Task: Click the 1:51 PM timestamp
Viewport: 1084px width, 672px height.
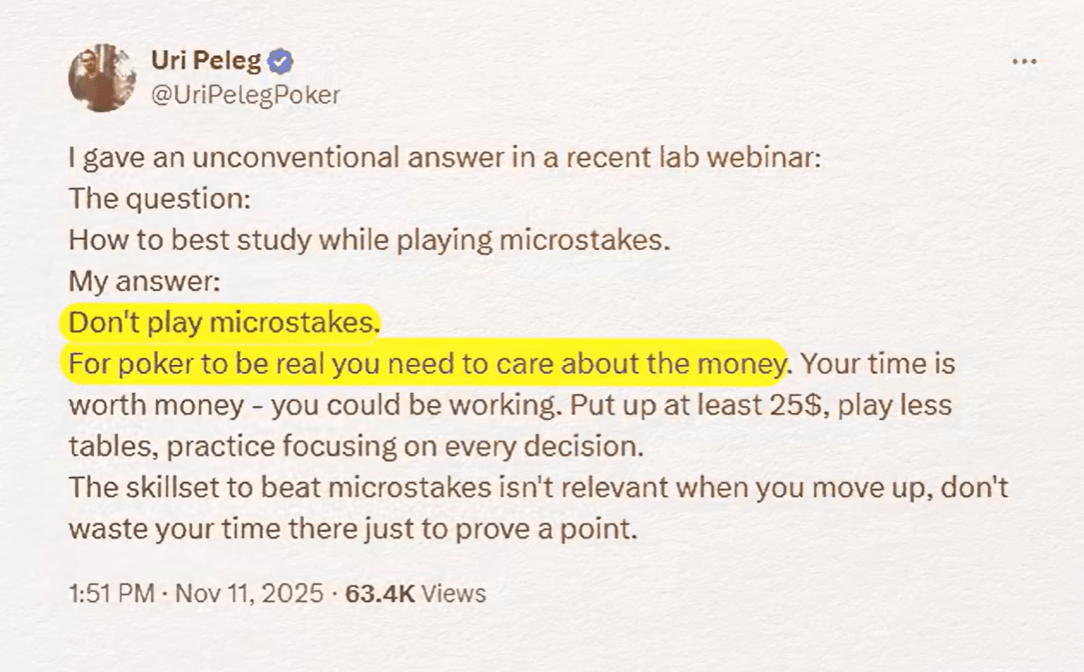Action: (111, 593)
